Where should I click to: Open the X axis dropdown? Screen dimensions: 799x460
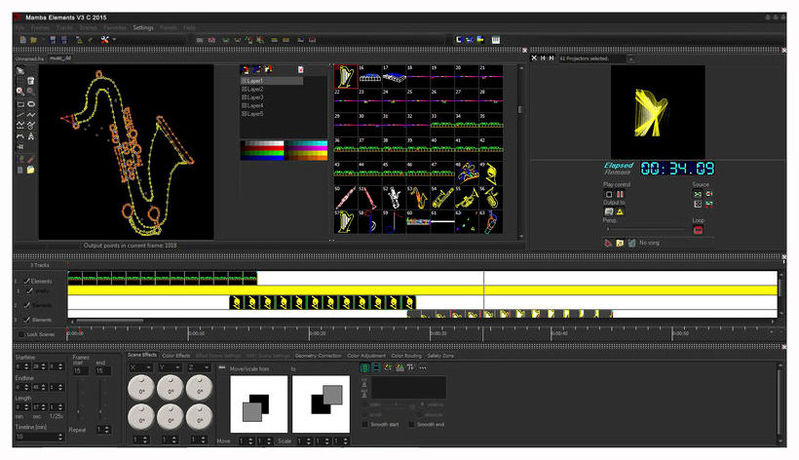[x=141, y=367]
